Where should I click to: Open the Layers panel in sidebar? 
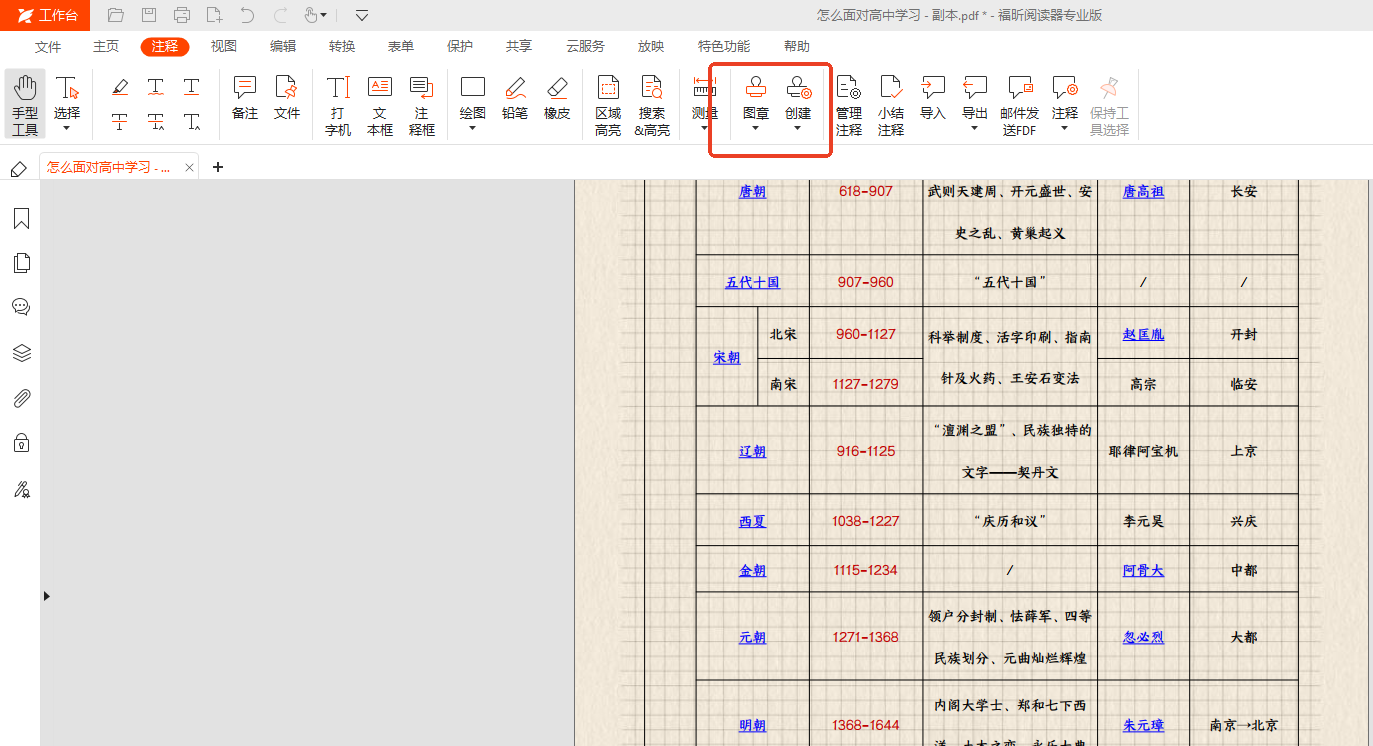click(x=21, y=353)
